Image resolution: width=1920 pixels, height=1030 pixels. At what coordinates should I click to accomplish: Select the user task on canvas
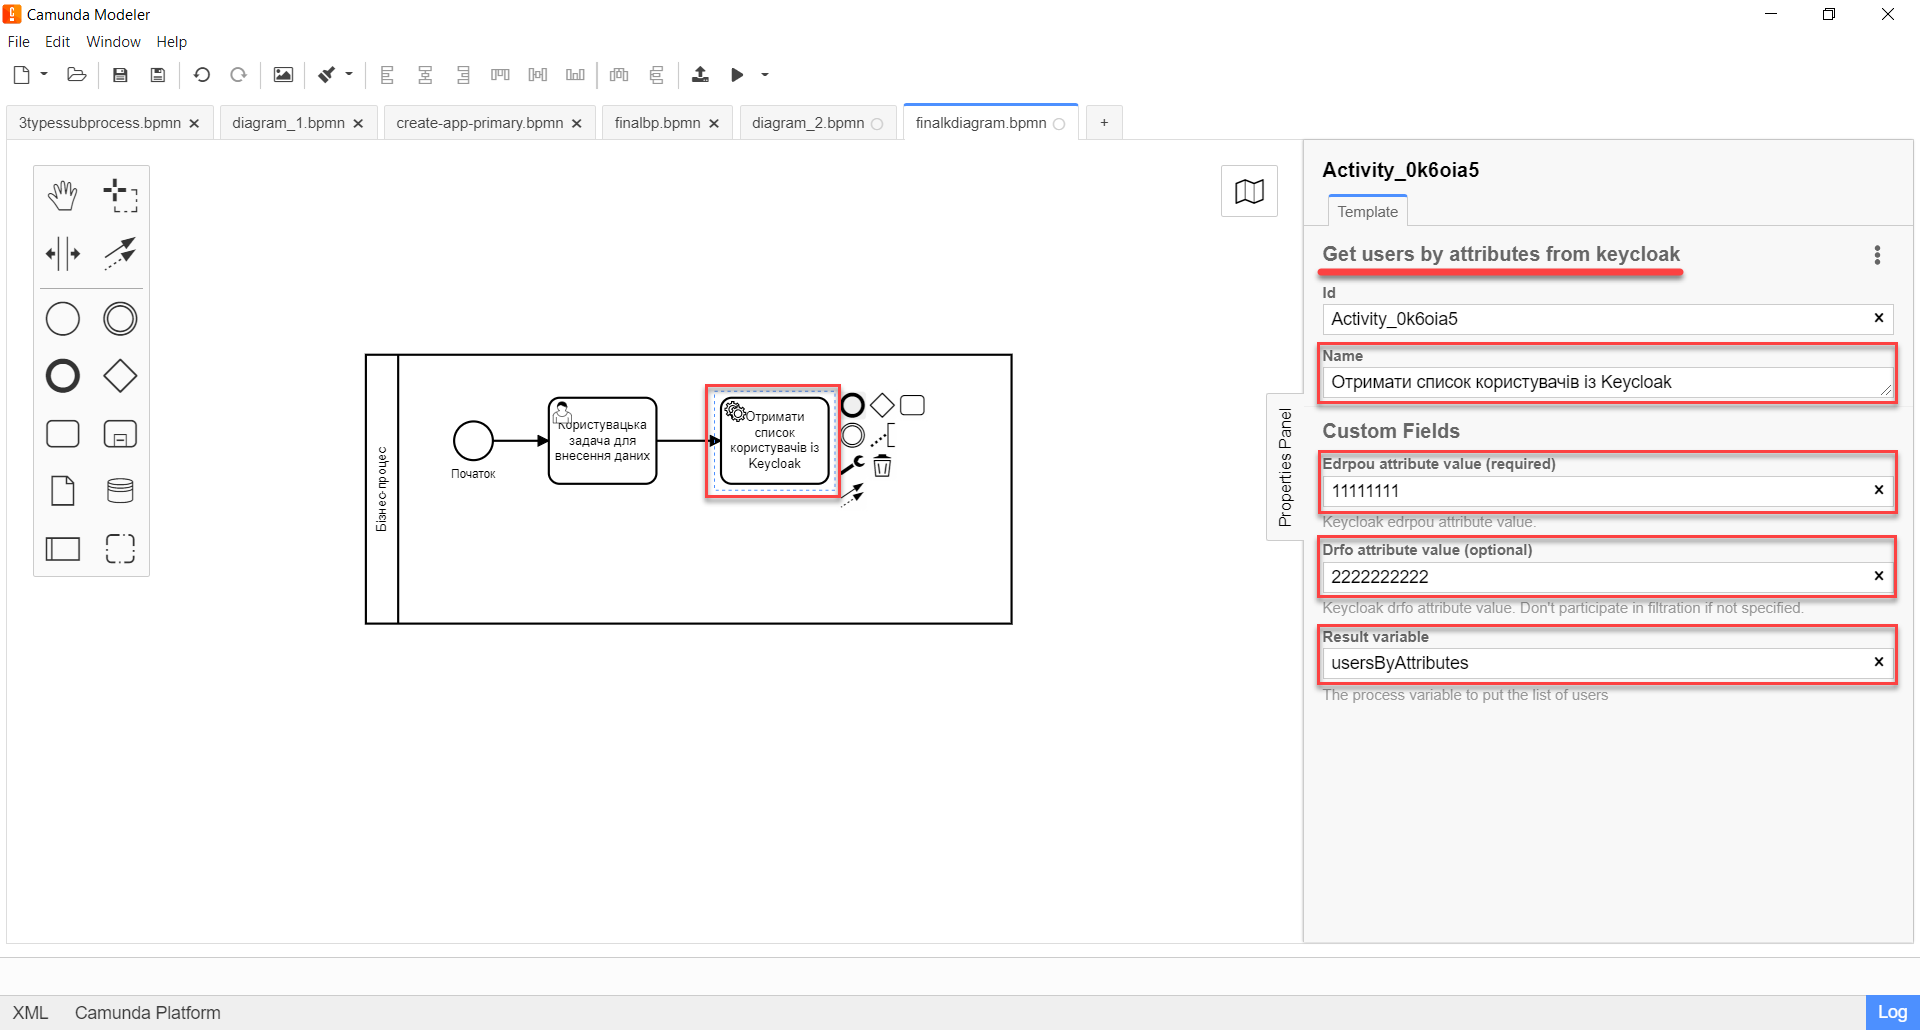pos(603,441)
